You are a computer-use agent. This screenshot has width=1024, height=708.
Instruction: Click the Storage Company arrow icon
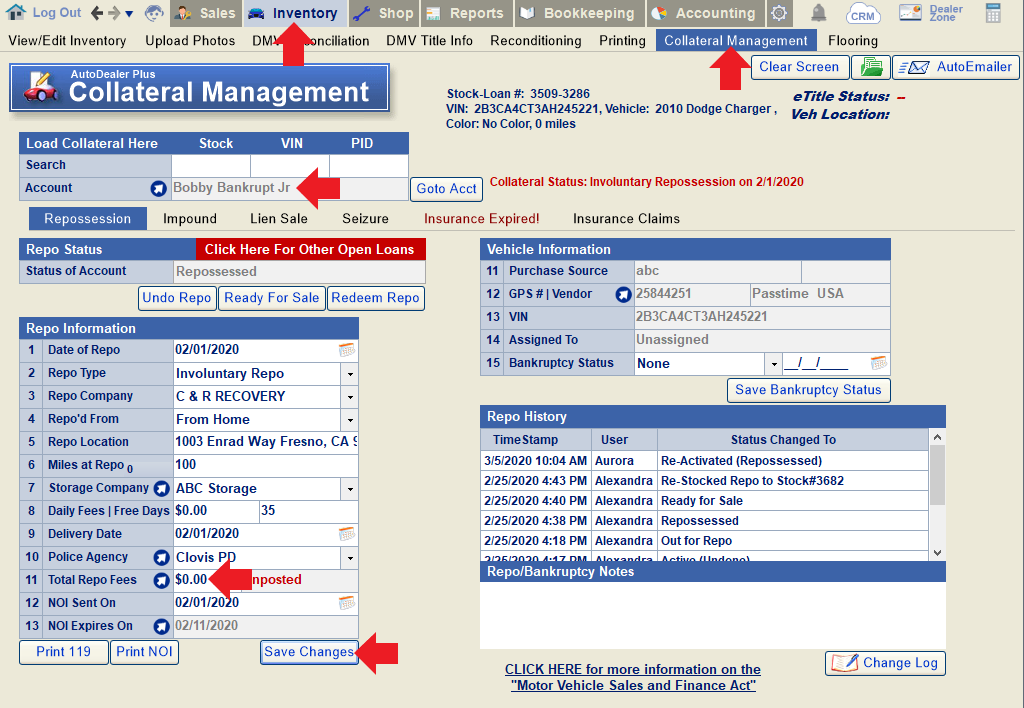coord(161,489)
